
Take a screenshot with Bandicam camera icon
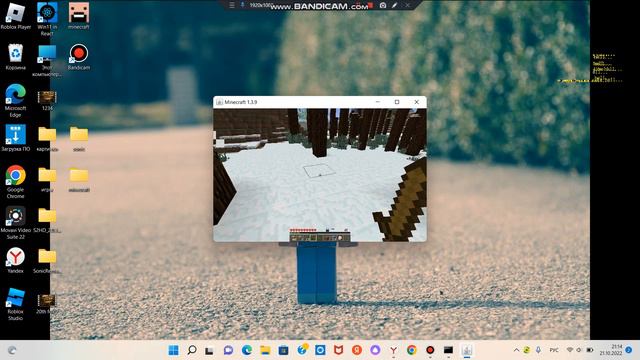click(383, 5)
